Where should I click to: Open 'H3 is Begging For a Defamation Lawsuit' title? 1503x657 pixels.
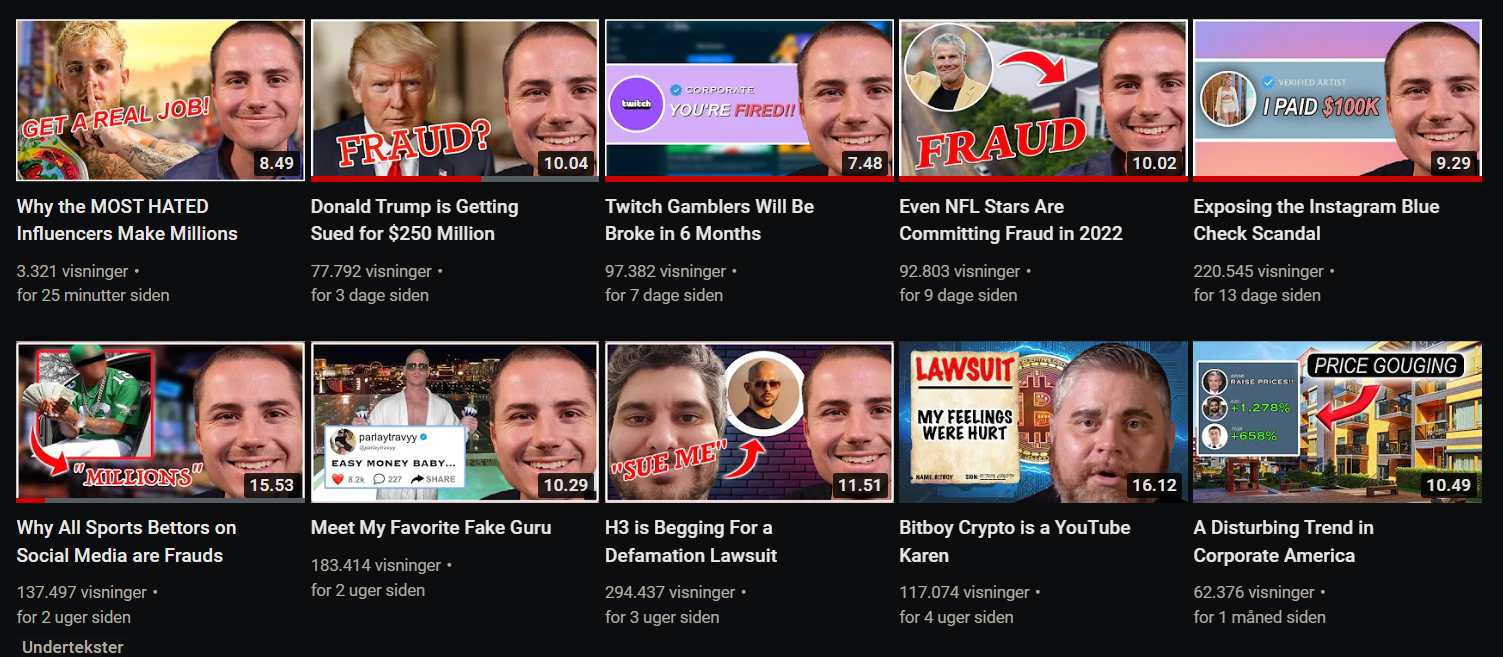[x=691, y=541]
